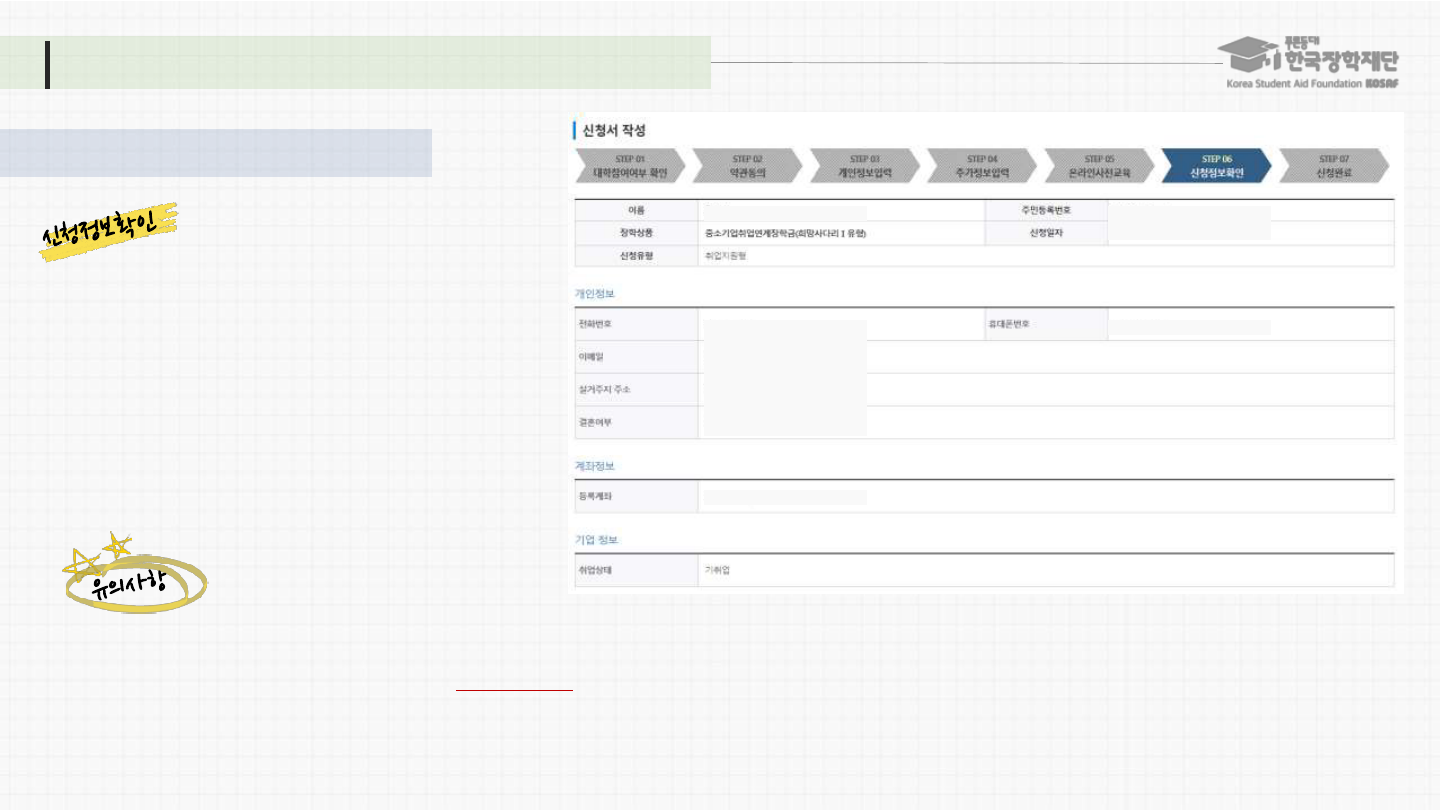Select STEP 05 온라인사전교육
This screenshot has width=1440, height=810.
click(x=1098, y=166)
